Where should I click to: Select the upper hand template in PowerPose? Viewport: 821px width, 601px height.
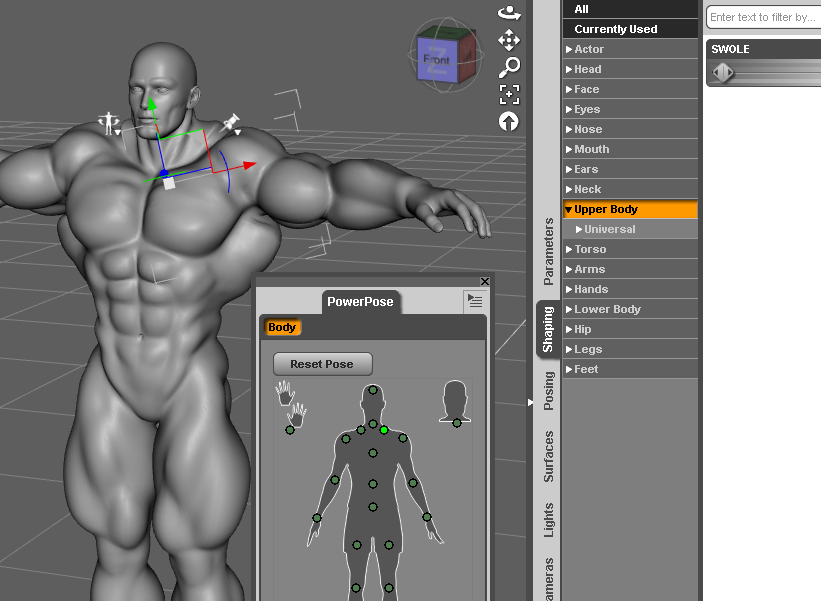[x=285, y=393]
